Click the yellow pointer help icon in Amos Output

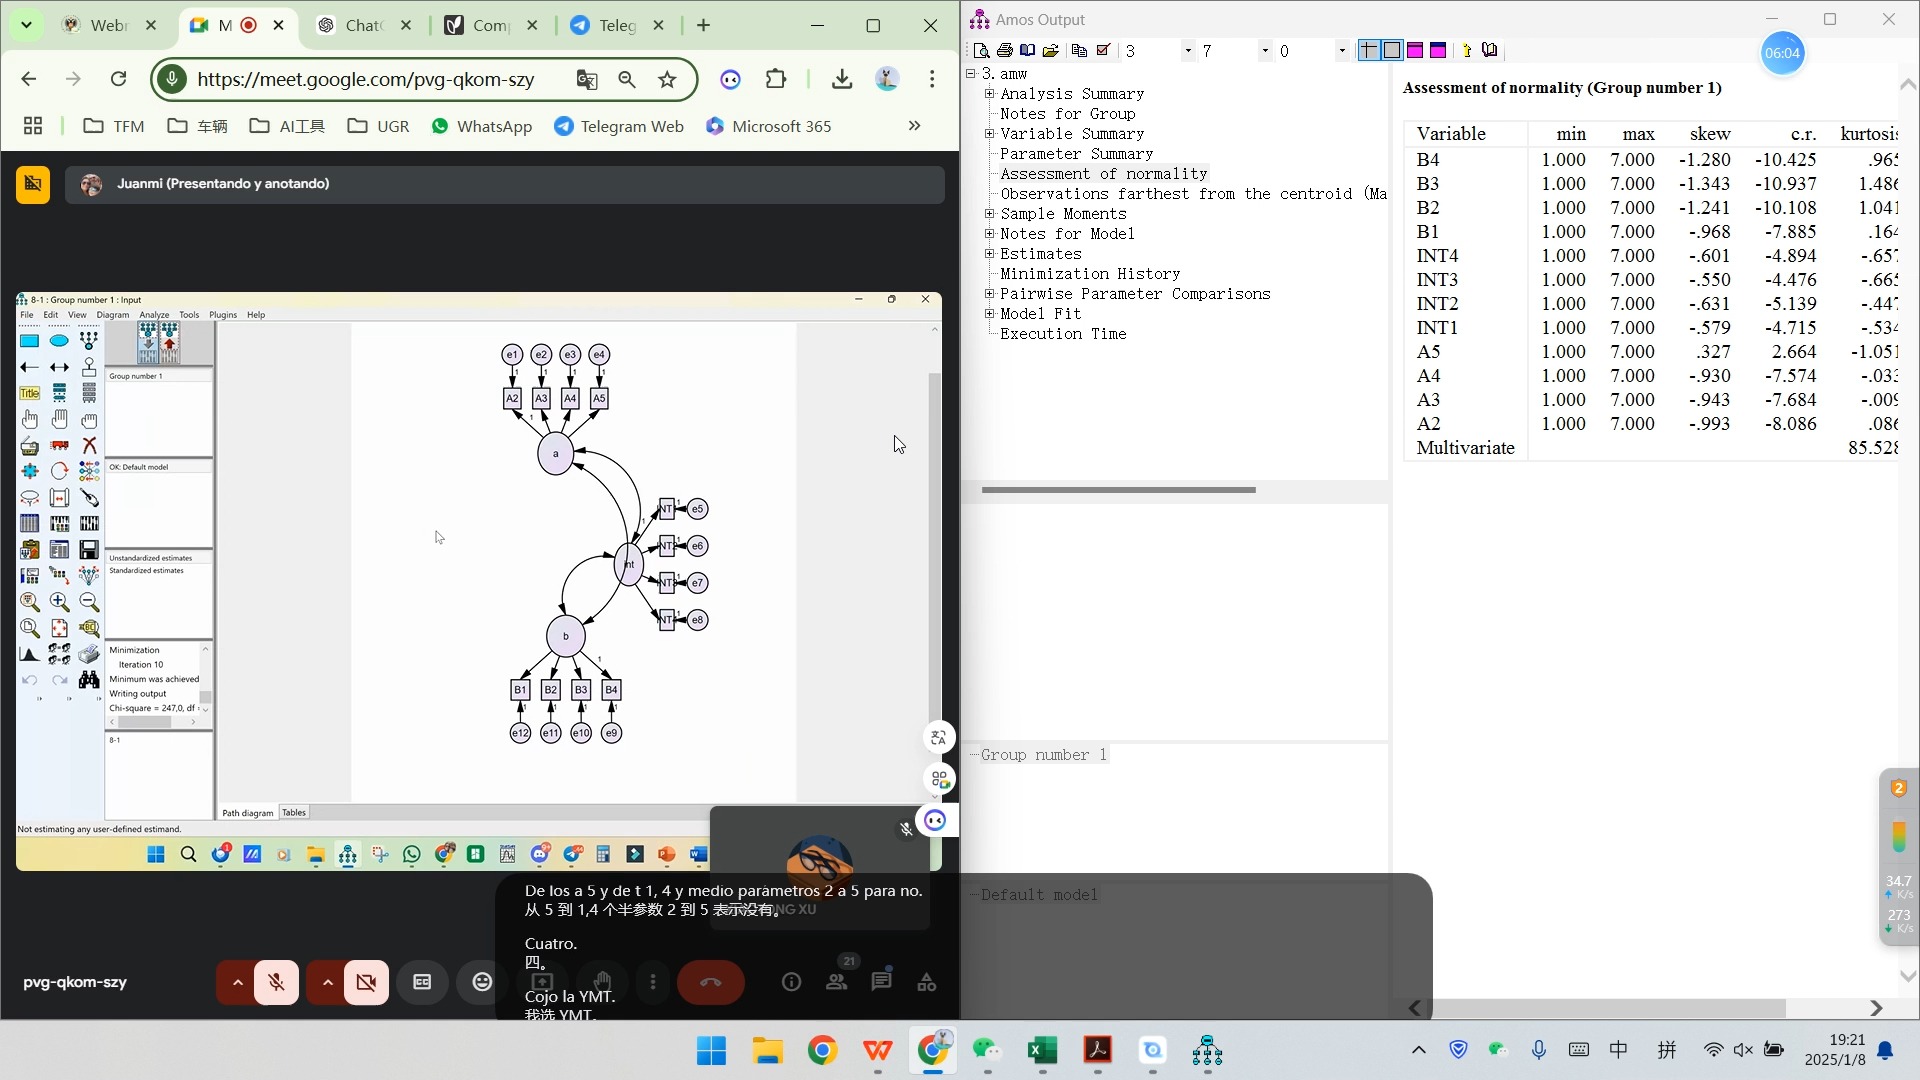tap(1467, 50)
